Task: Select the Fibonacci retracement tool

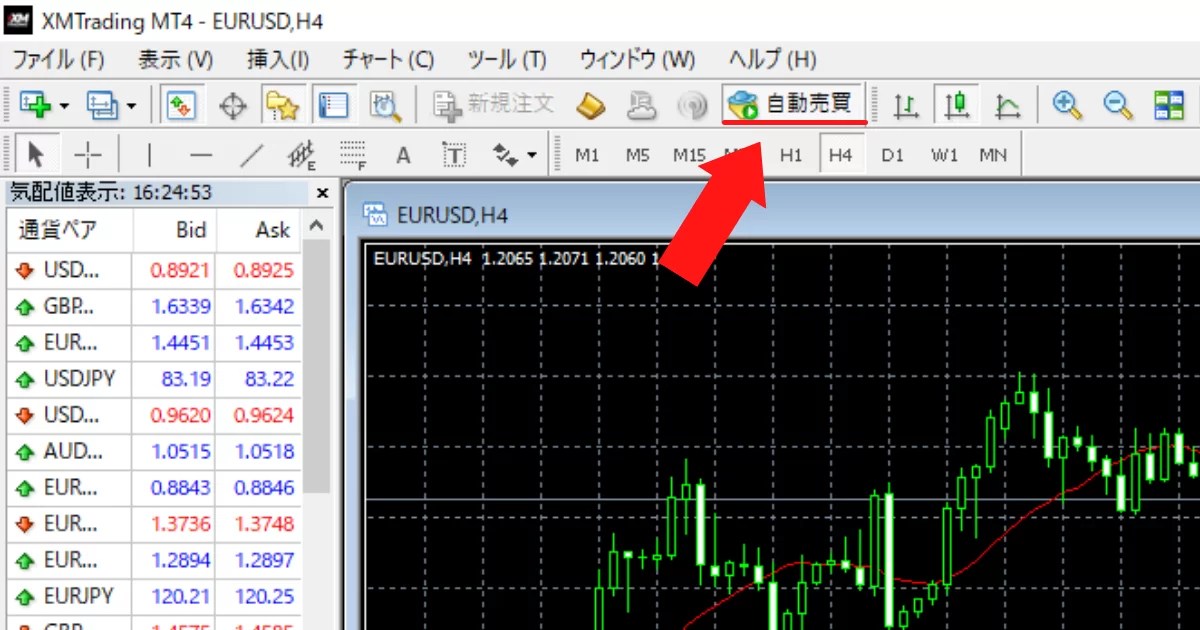Action: coord(353,155)
